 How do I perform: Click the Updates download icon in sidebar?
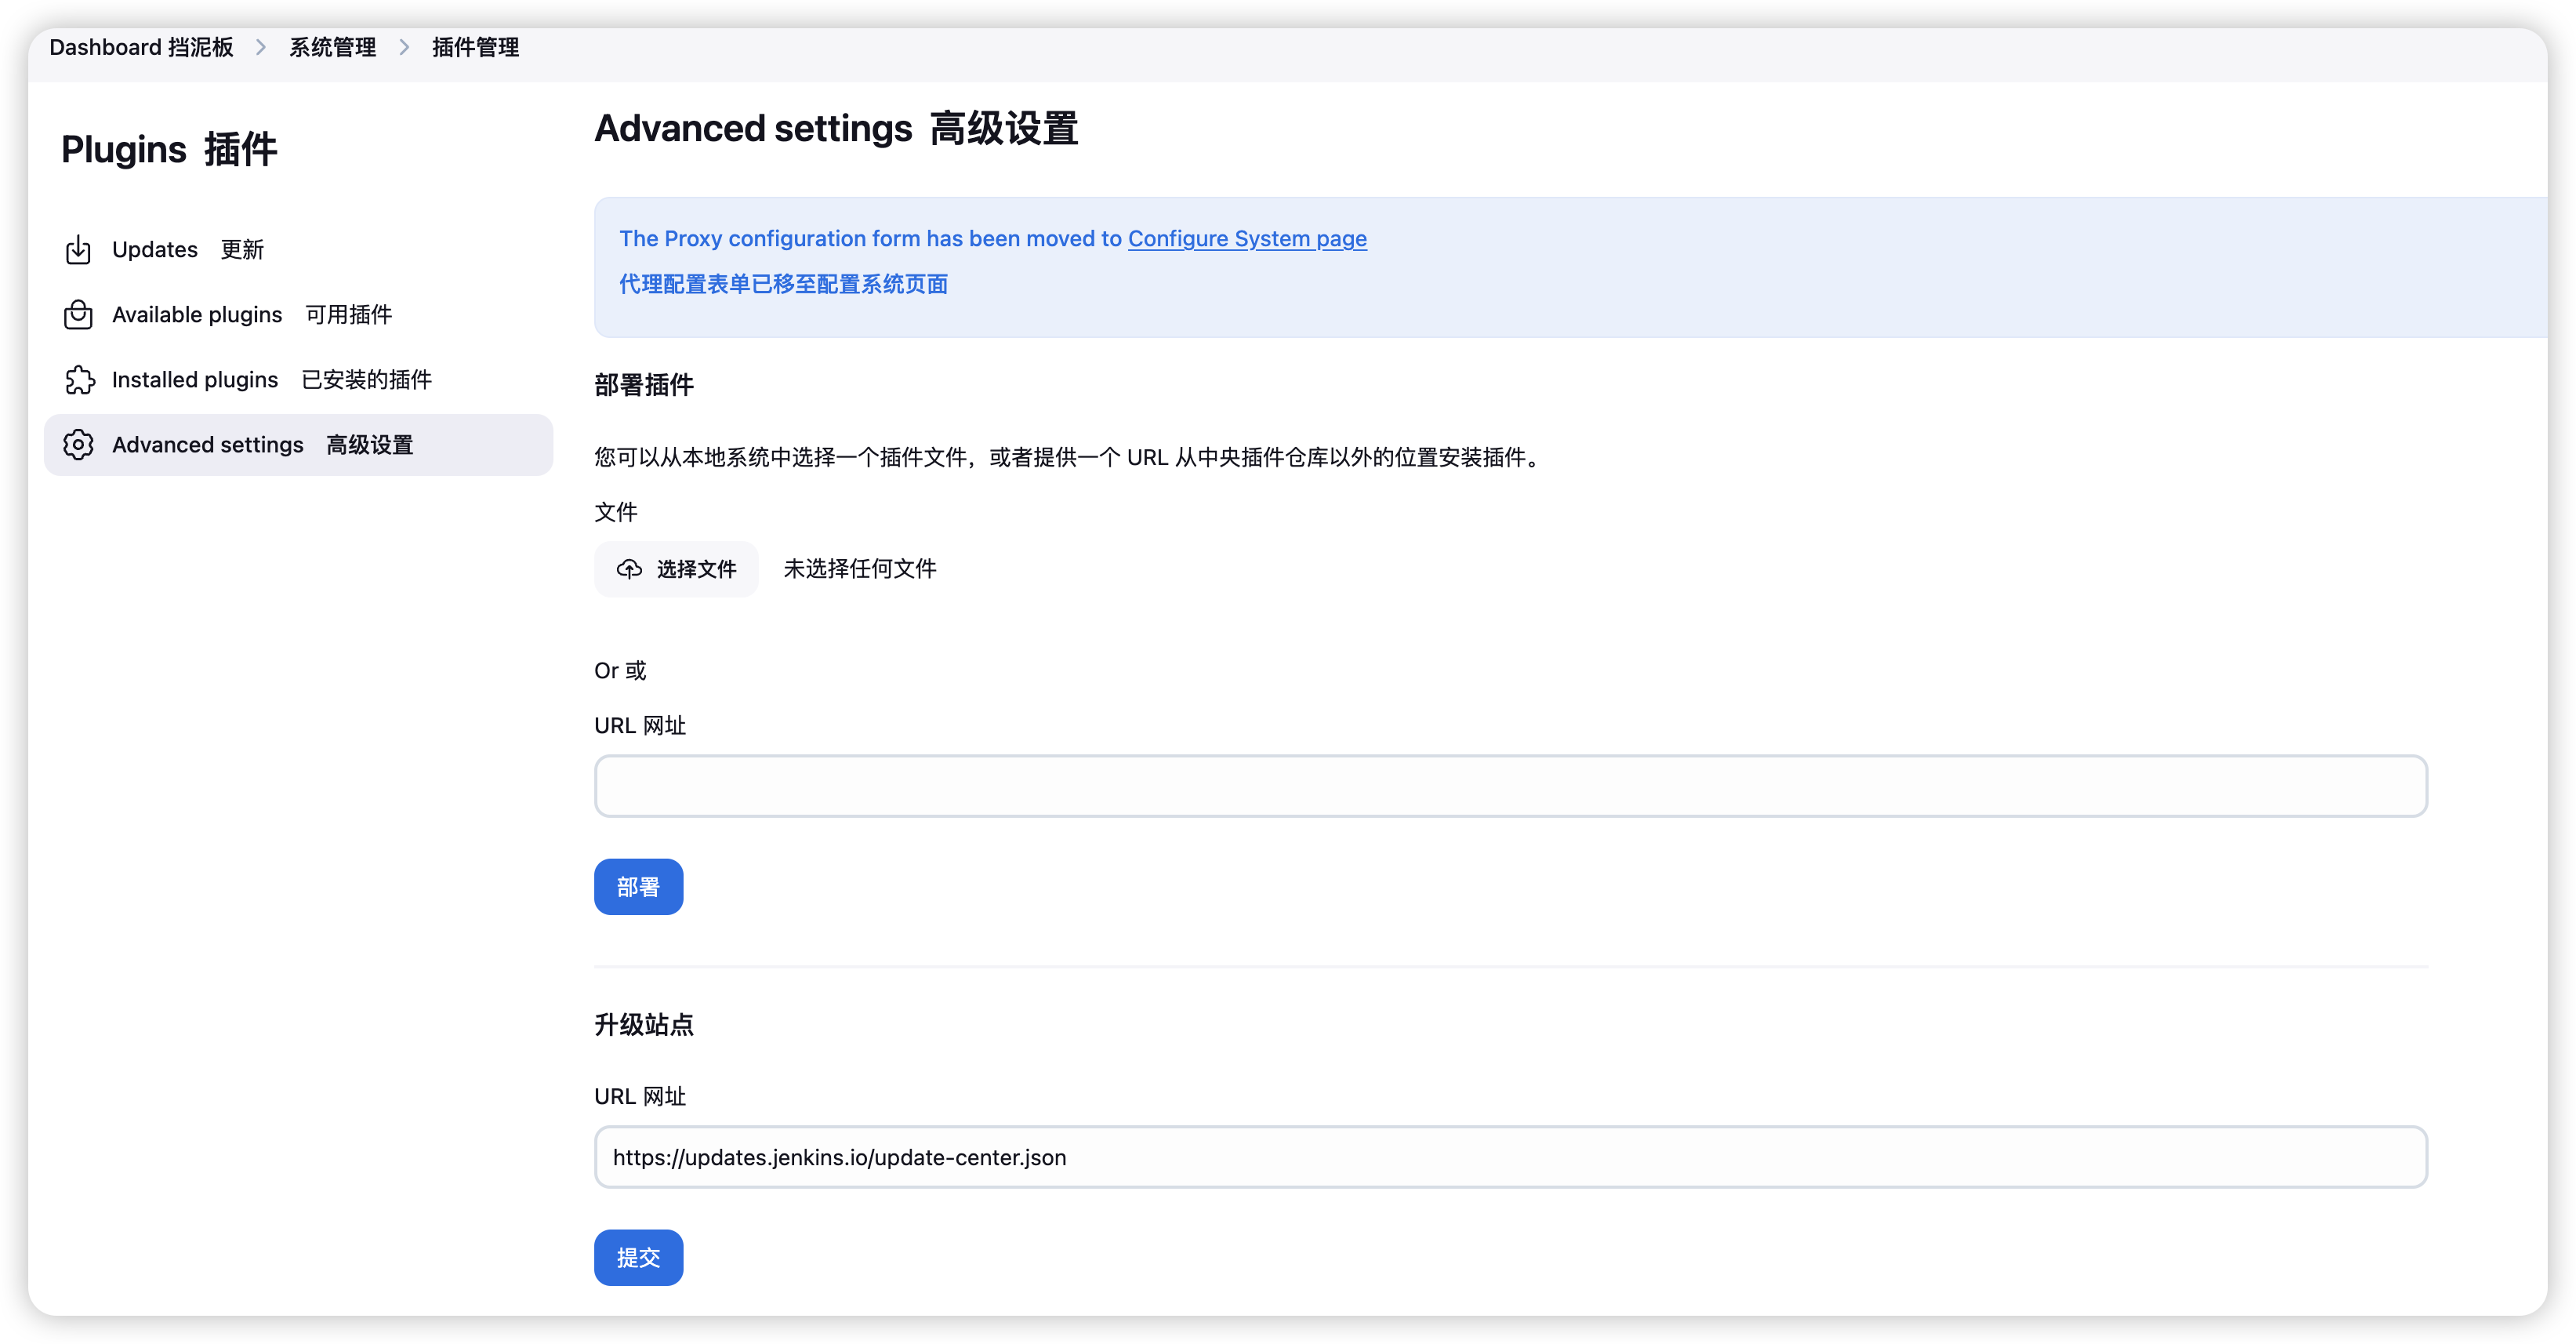tap(78, 250)
